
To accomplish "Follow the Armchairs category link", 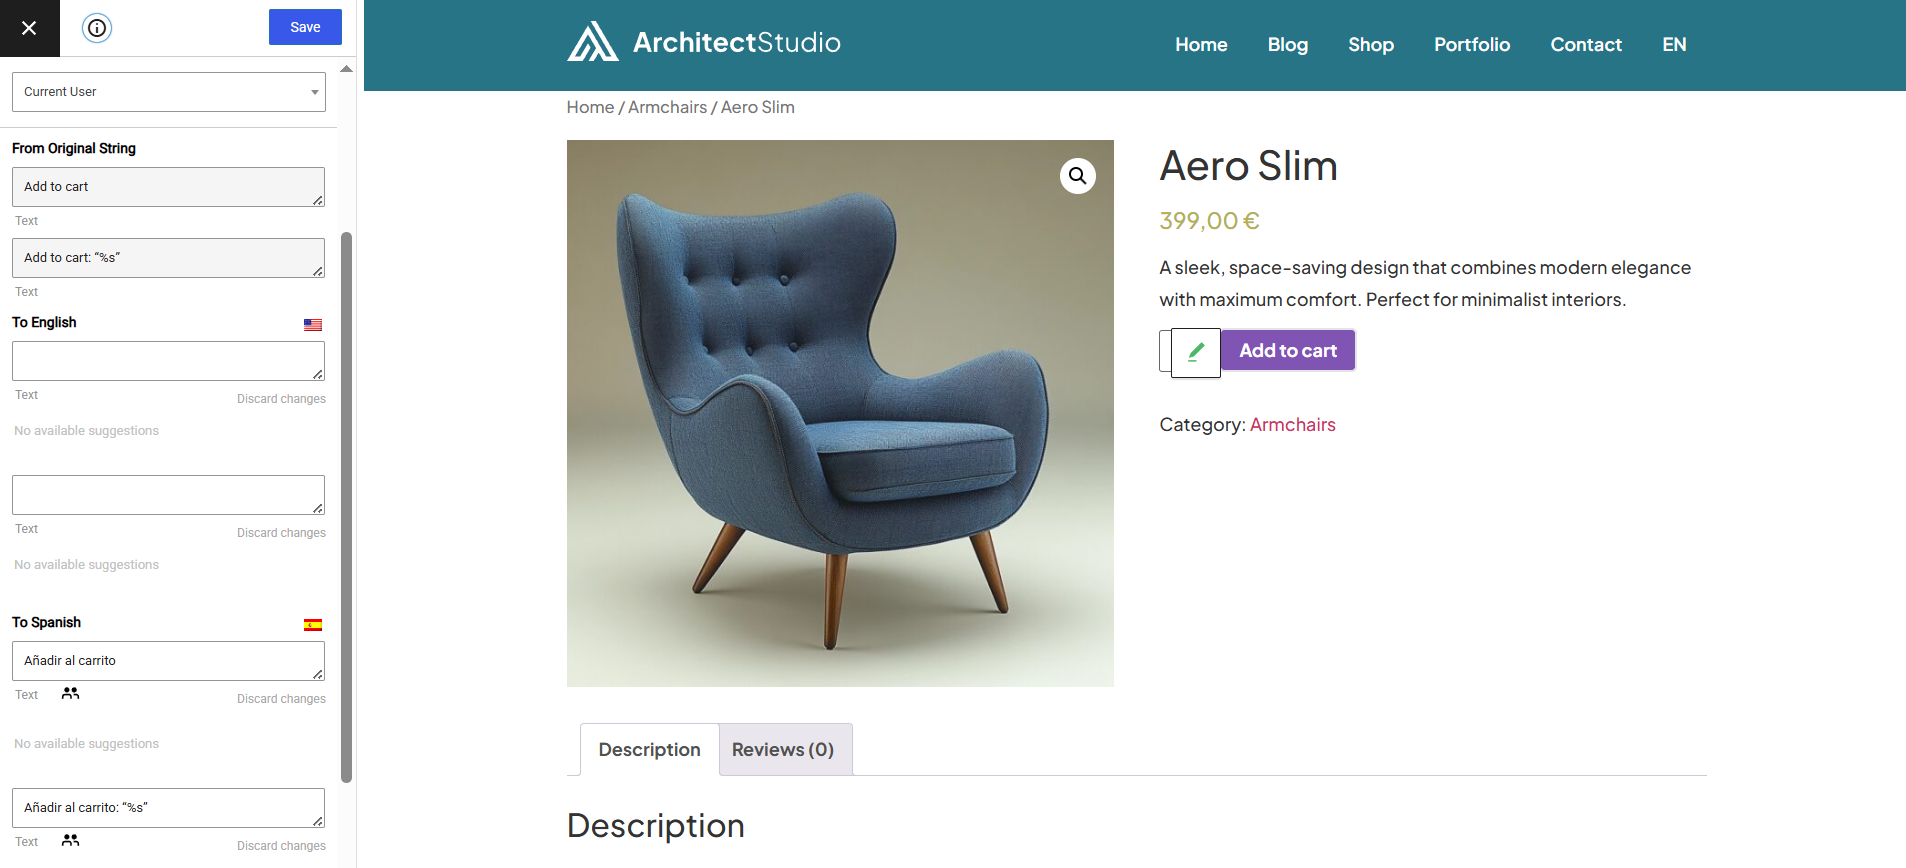I will [1292, 424].
